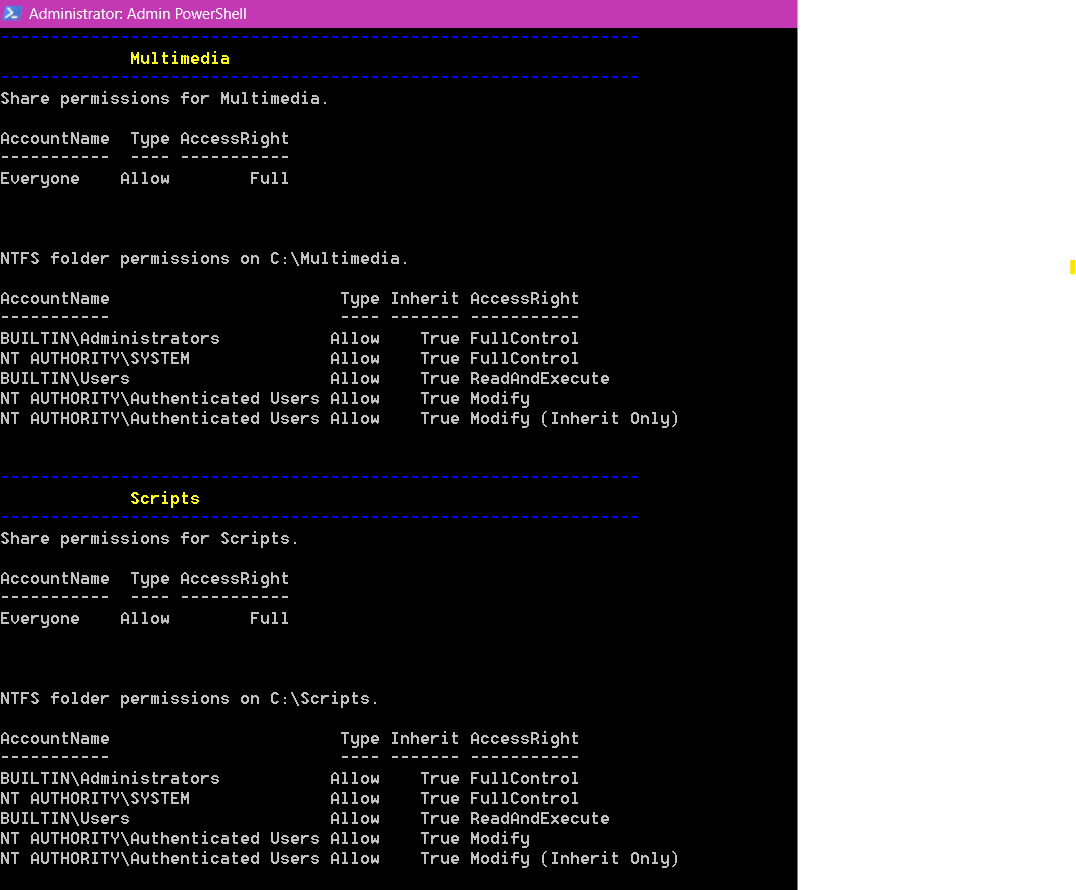Select the yellow 'Scripts' section heading
Viewport: 1076px width, 890px height.
[165, 498]
